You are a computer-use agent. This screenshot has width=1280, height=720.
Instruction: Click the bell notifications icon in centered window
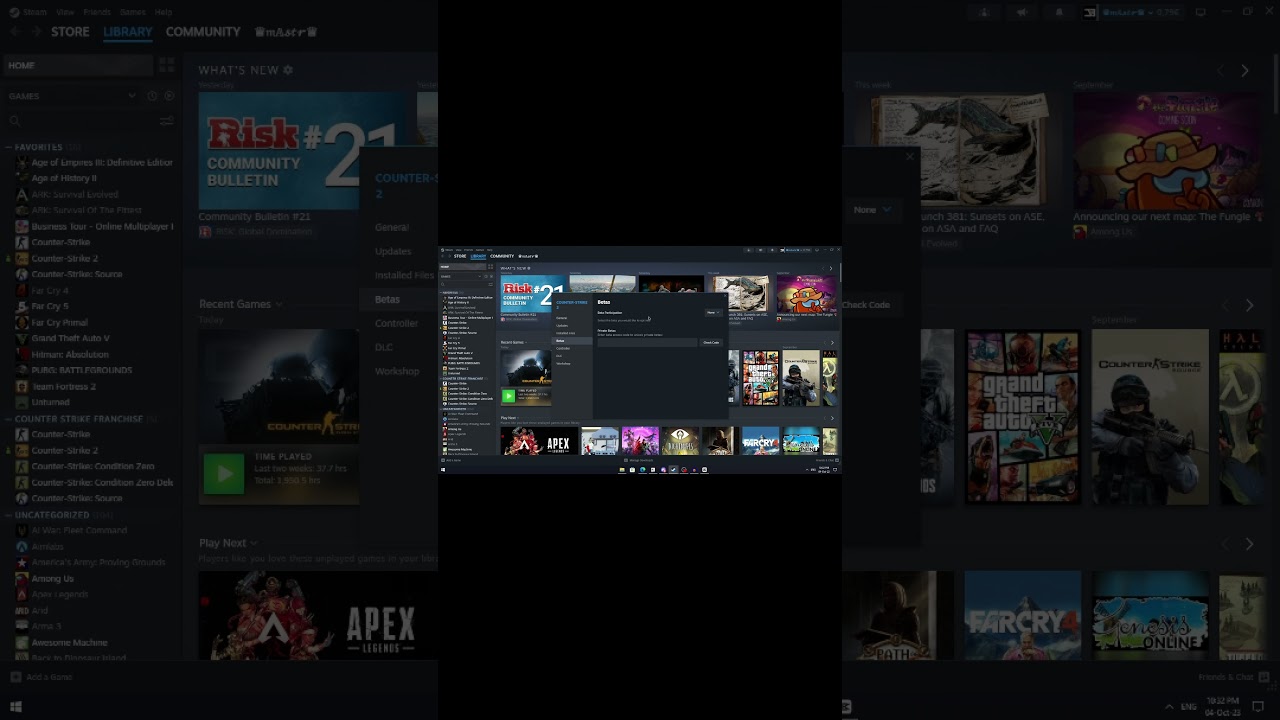771,250
